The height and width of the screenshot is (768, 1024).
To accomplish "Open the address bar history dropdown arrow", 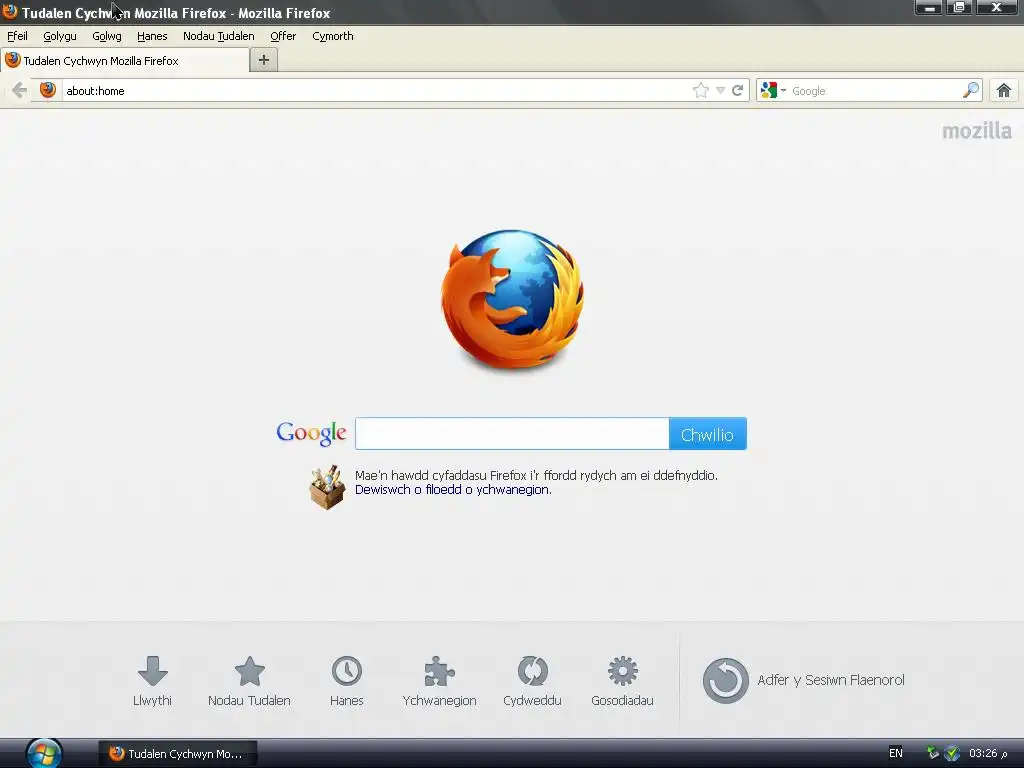I will tap(720, 91).
